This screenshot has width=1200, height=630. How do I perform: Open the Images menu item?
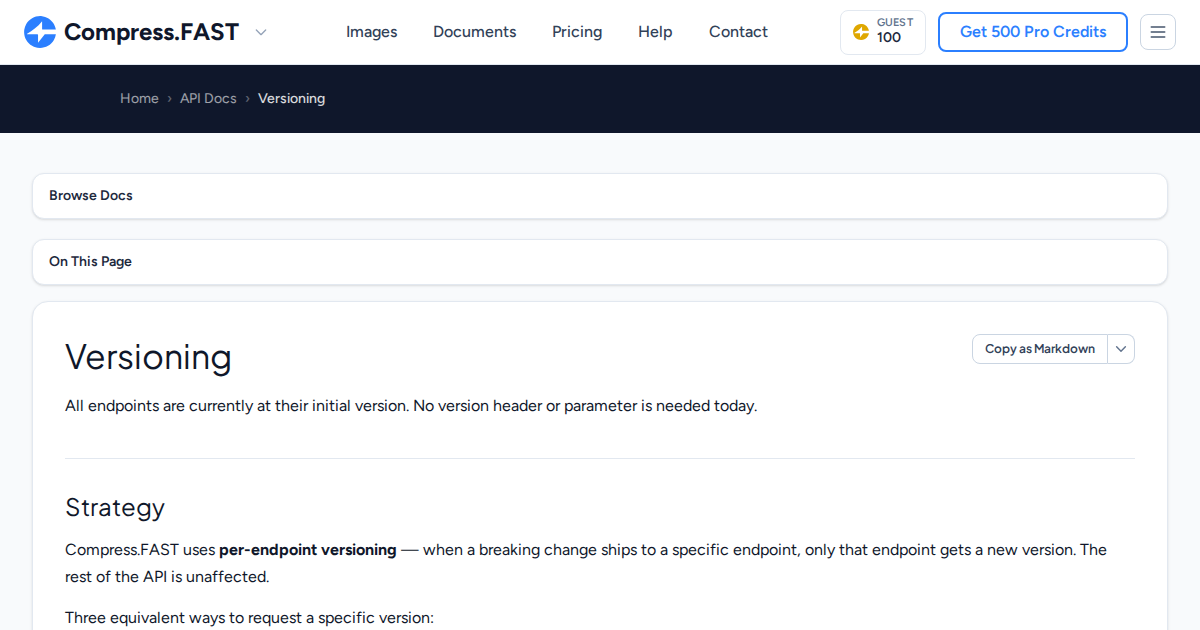(372, 32)
